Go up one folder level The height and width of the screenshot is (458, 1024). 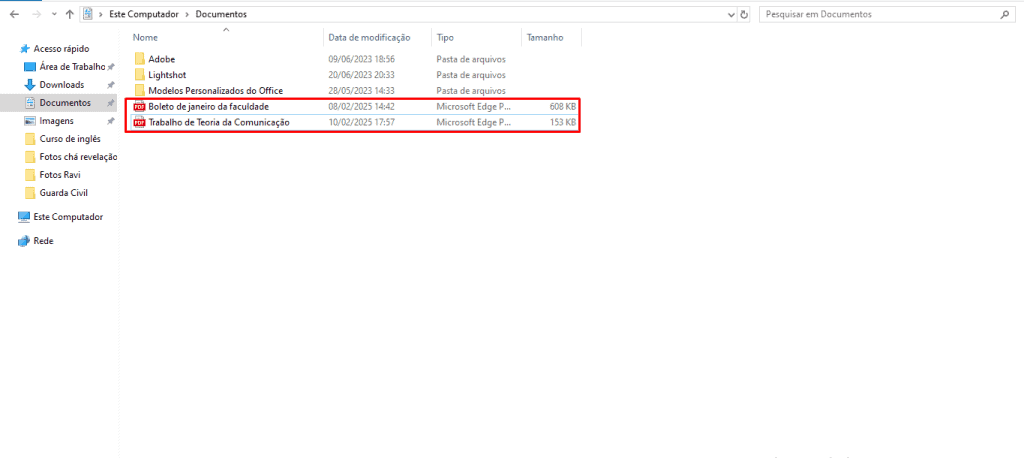click(x=69, y=14)
